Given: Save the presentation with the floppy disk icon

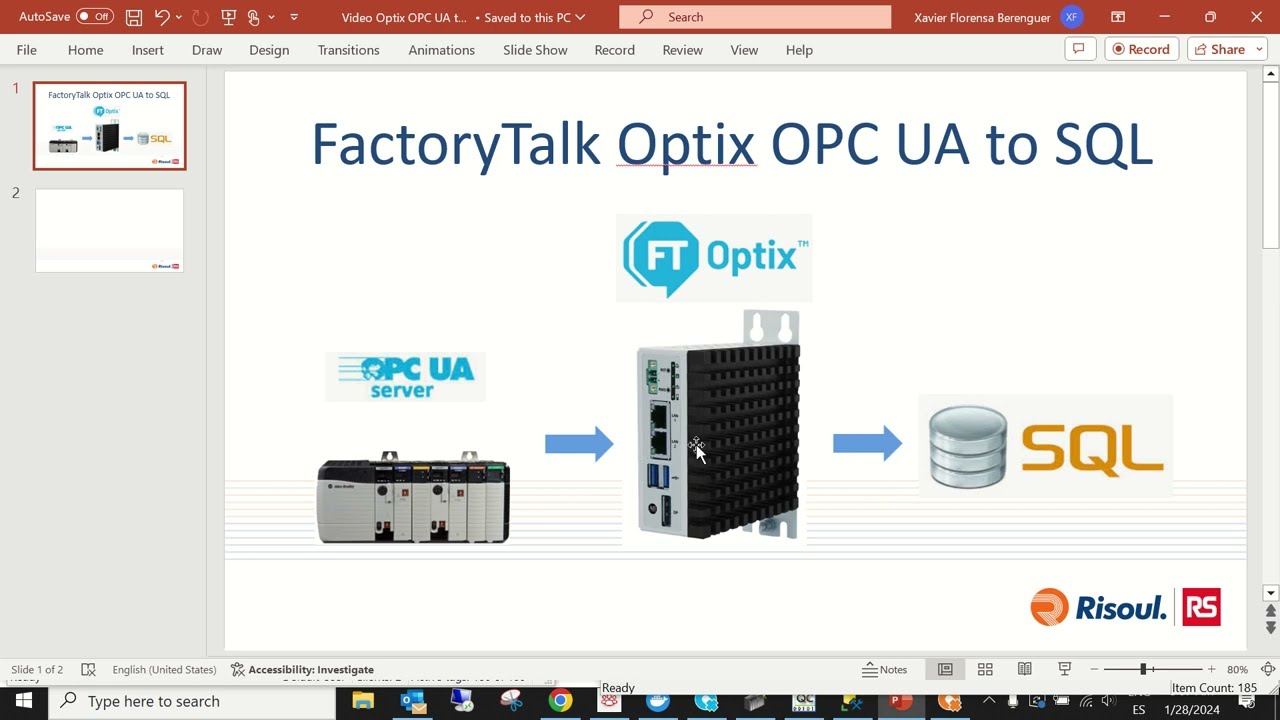Looking at the screenshot, I should pos(134,17).
